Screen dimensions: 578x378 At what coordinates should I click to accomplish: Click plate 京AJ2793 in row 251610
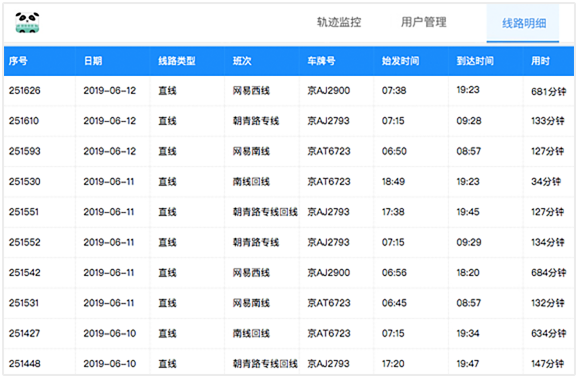pos(328,121)
